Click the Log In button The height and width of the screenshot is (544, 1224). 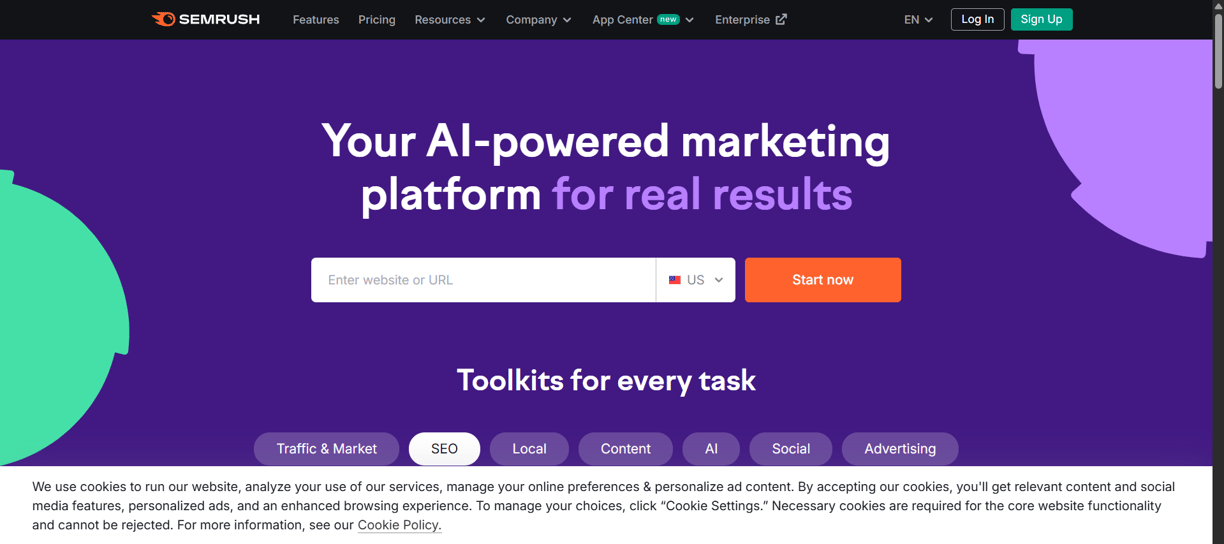[x=977, y=19]
